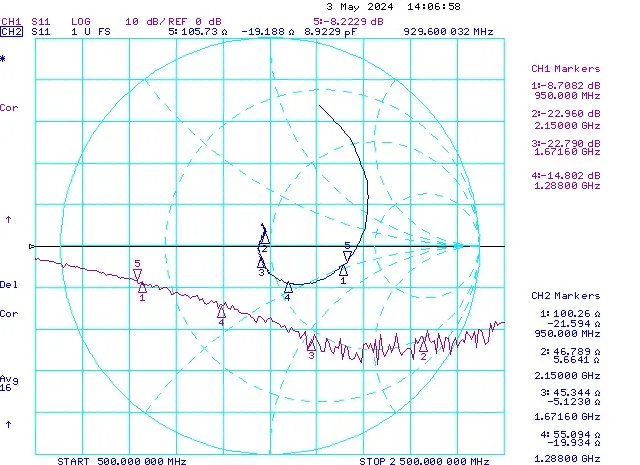The width and height of the screenshot is (640, 465).
Task: Select marker 5 on the blue Smith chart trace
Action: pyautogui.click(x=347, y=256)
